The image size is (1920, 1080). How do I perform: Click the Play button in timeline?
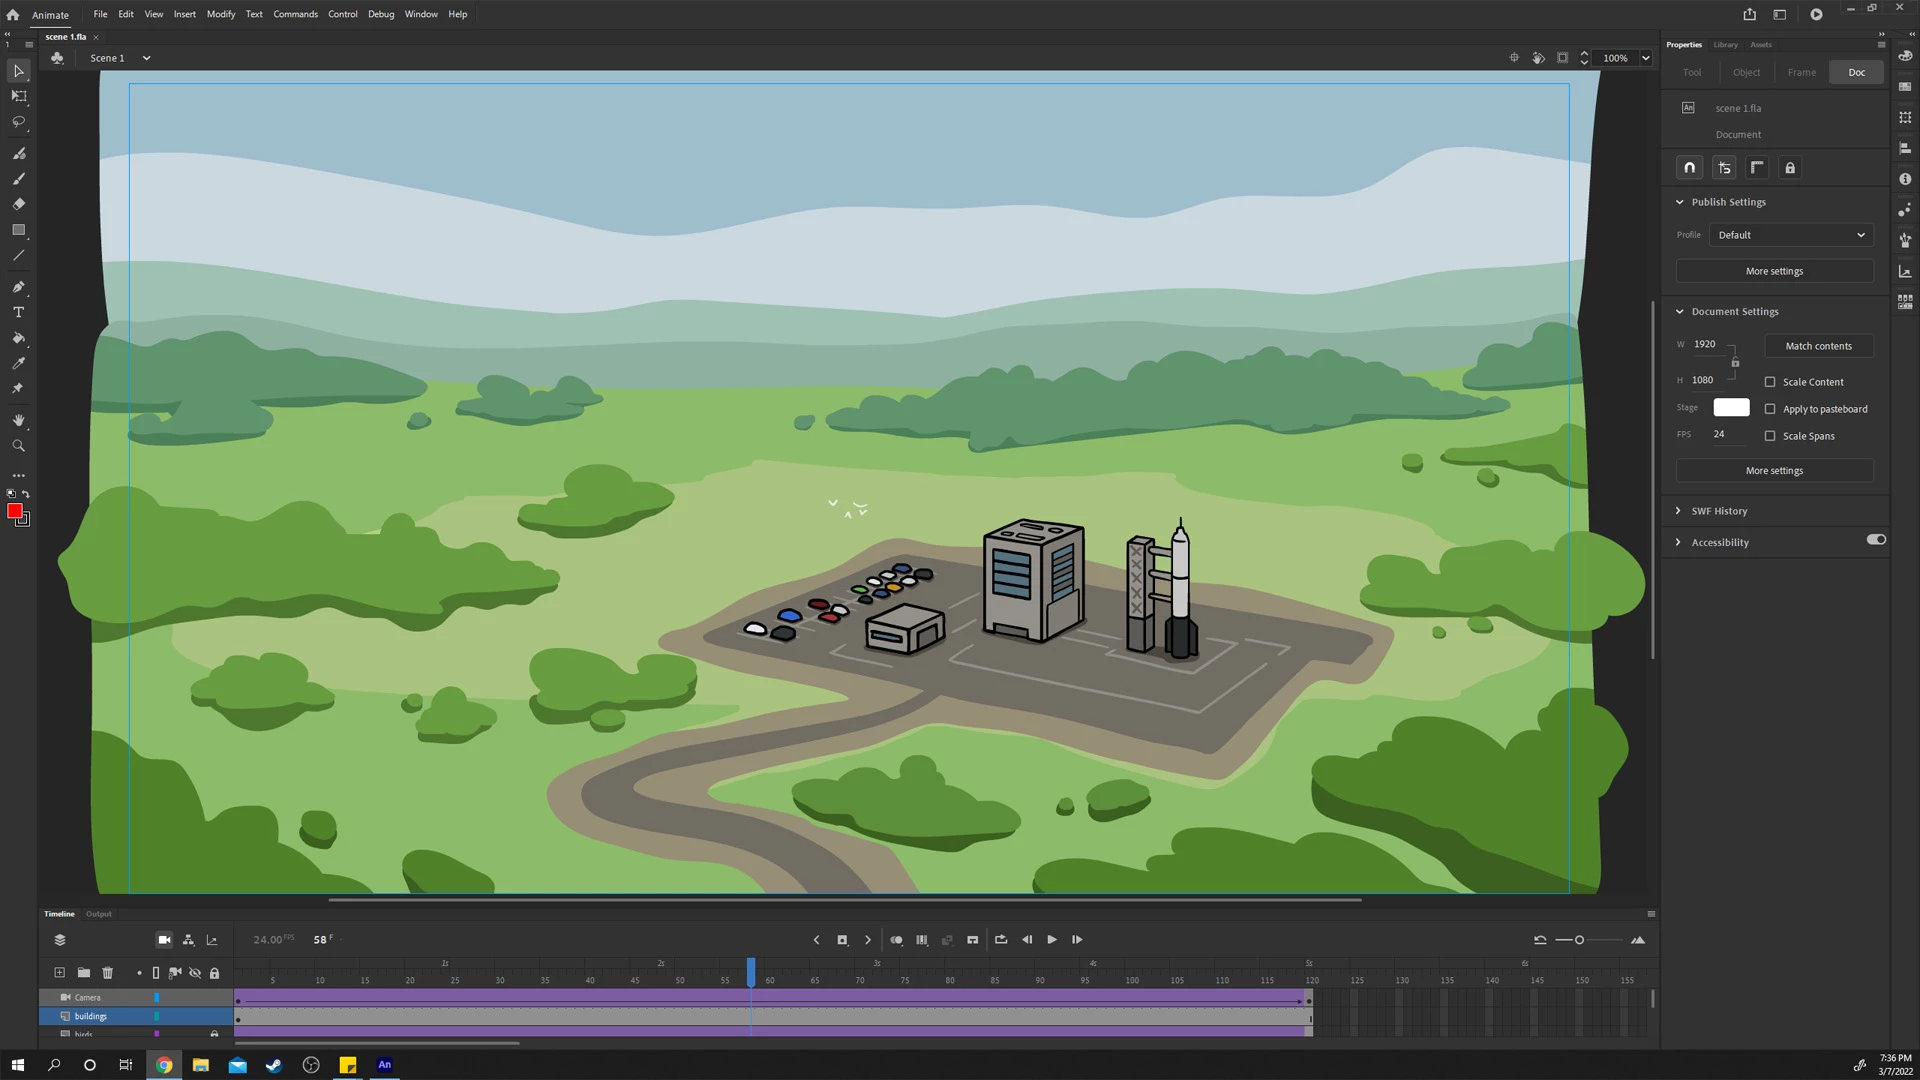pos(1052,940)
